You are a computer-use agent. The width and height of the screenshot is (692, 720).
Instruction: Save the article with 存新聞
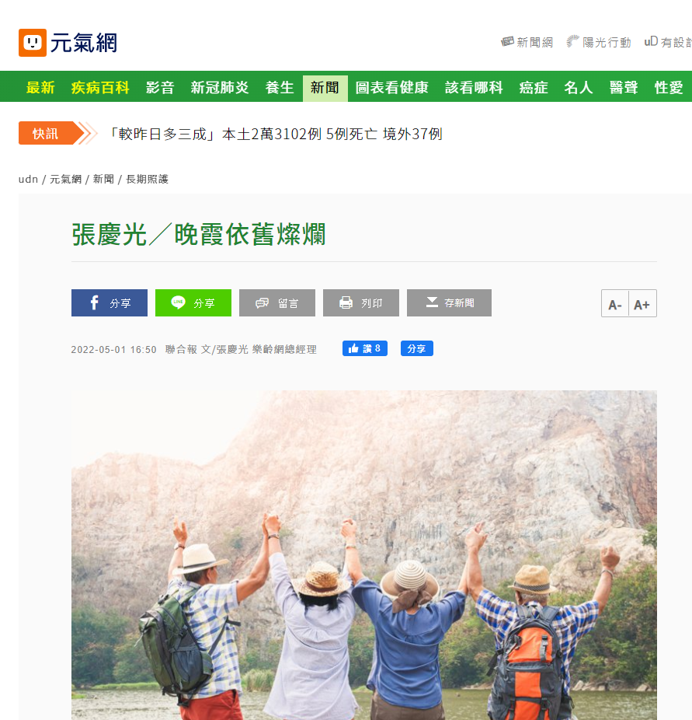449,303
